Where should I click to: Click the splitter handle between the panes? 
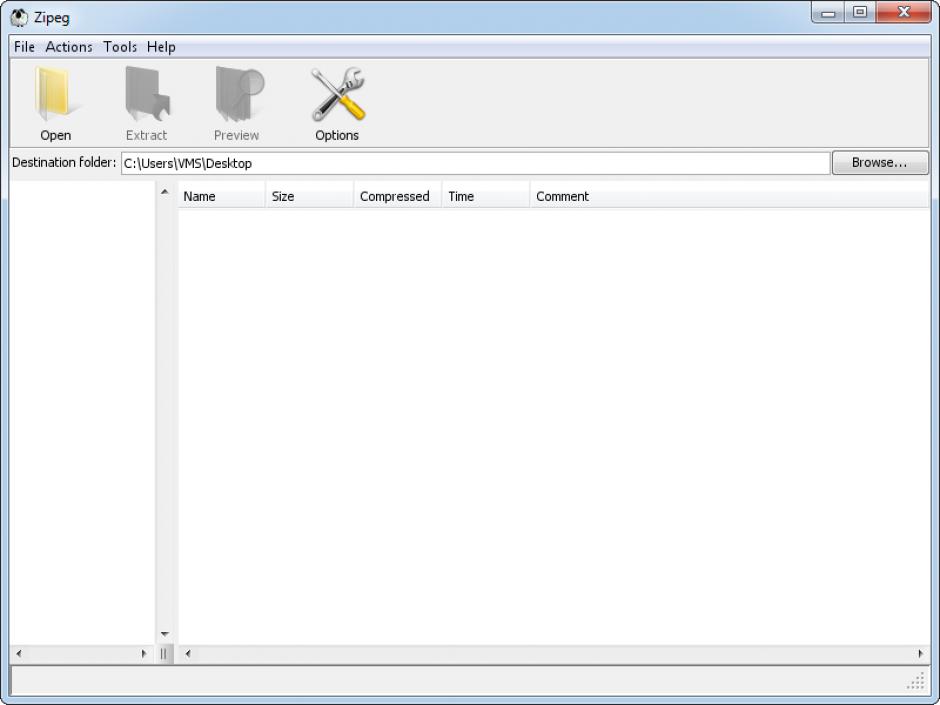[x=164, y=654]
